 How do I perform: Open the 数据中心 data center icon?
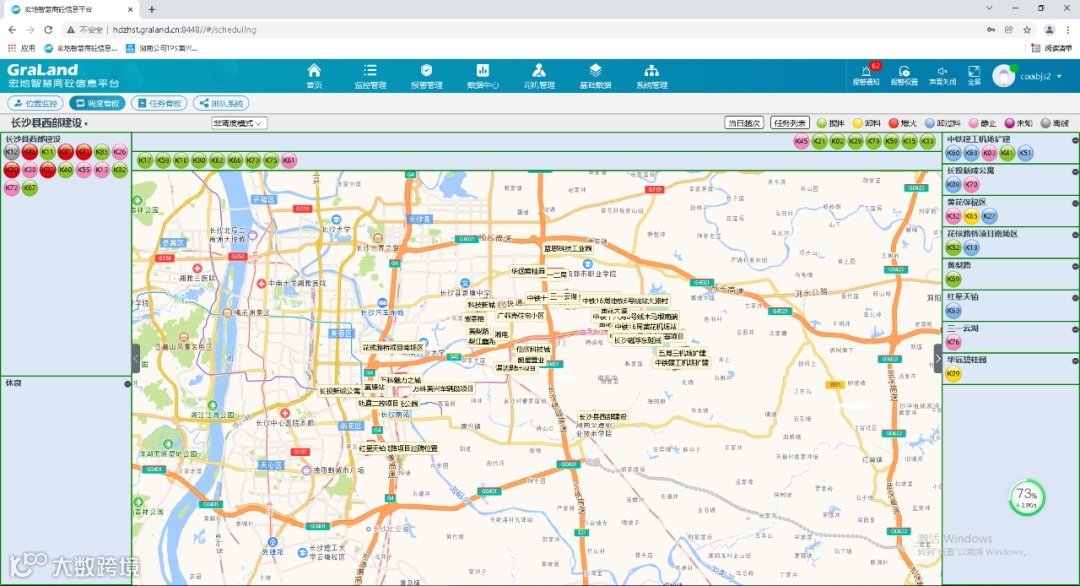coord(482,75)
